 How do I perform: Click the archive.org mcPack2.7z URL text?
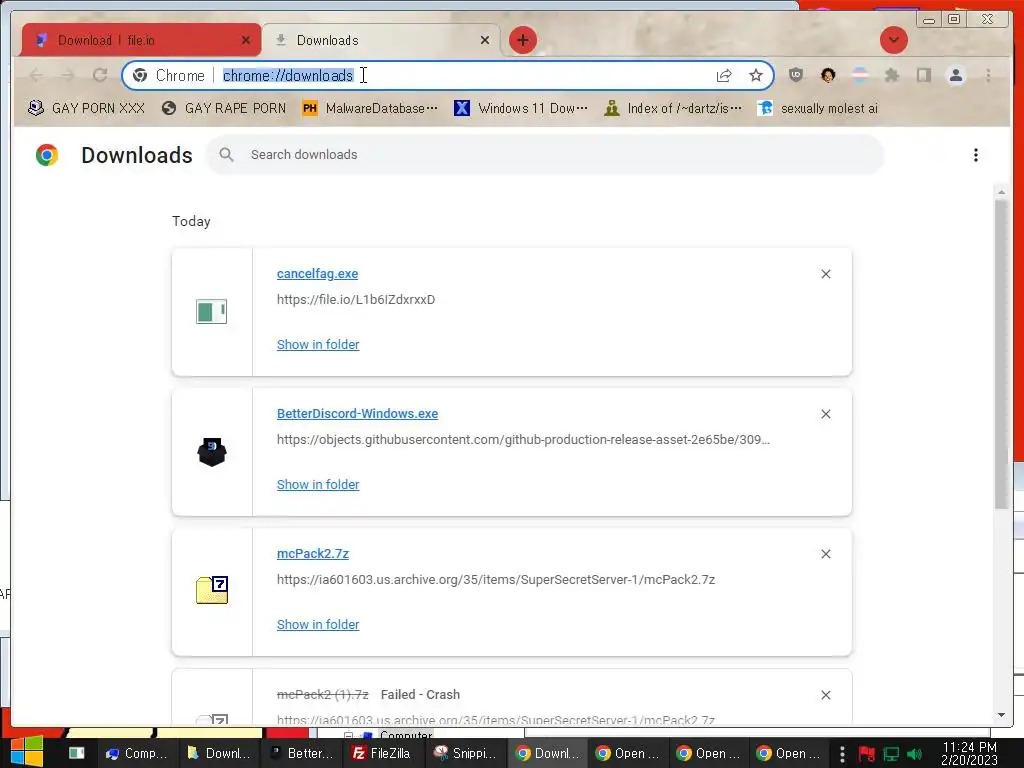tap(496, 579)
